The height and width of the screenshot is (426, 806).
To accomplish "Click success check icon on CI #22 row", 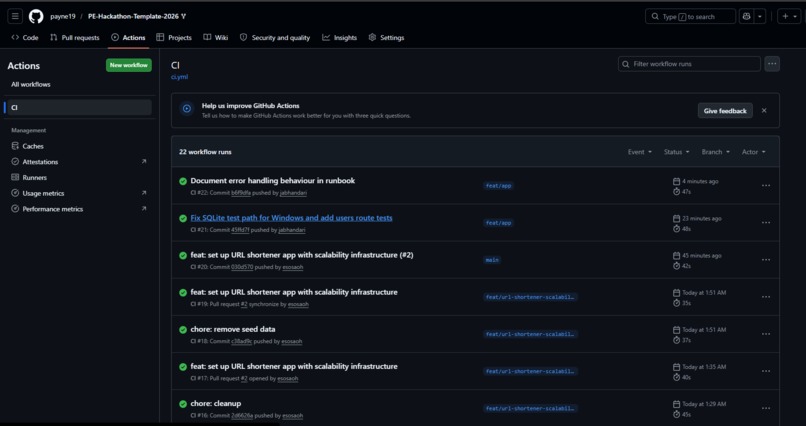I will (x=182, y=181).
